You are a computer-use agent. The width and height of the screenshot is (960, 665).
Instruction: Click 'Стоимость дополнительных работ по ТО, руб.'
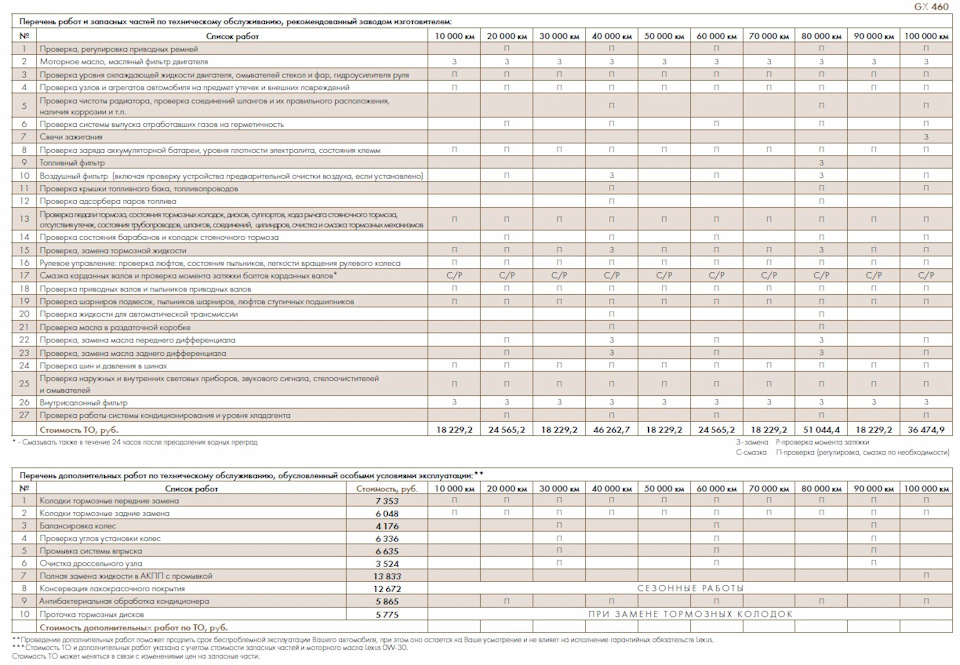click(x=133, y=628)
